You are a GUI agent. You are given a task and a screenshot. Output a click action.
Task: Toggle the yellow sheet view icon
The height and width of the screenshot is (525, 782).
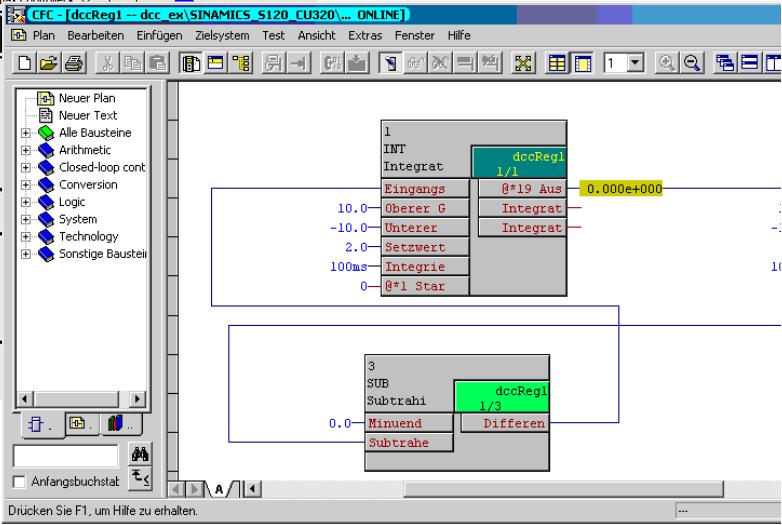[582, 63]
